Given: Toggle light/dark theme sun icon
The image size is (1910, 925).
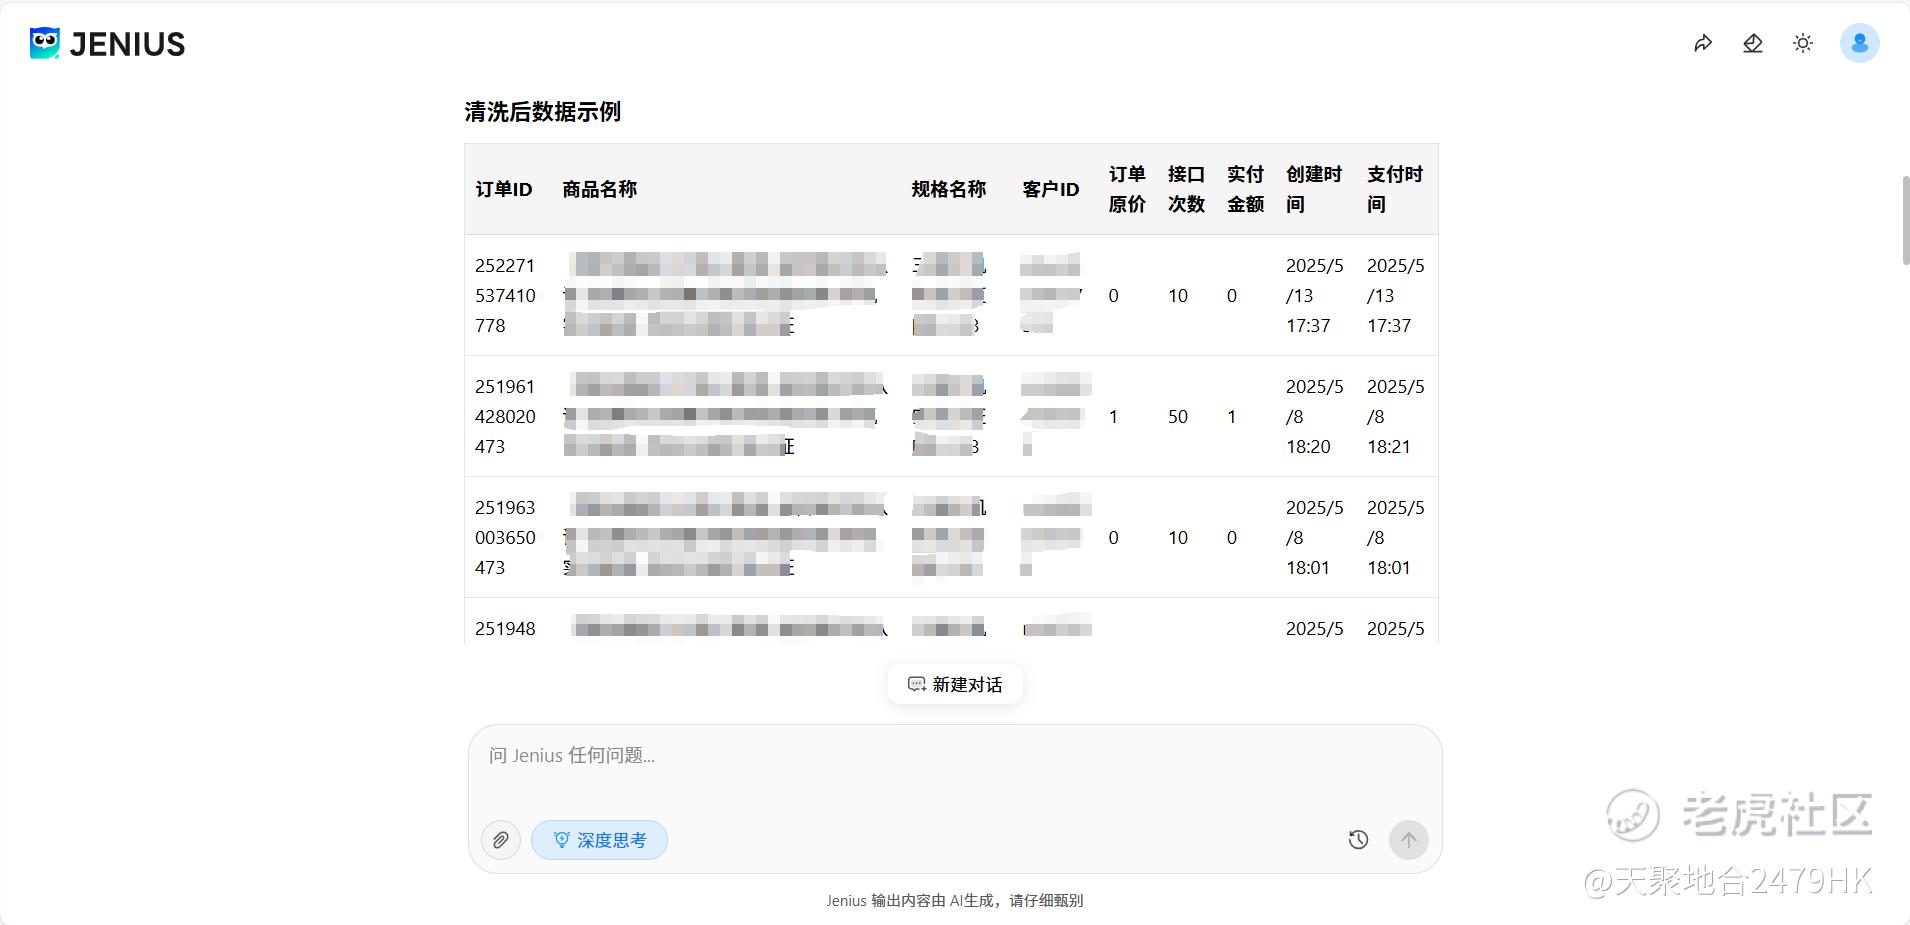Looking at the screenshot, I should click(x=1803, y=43).
